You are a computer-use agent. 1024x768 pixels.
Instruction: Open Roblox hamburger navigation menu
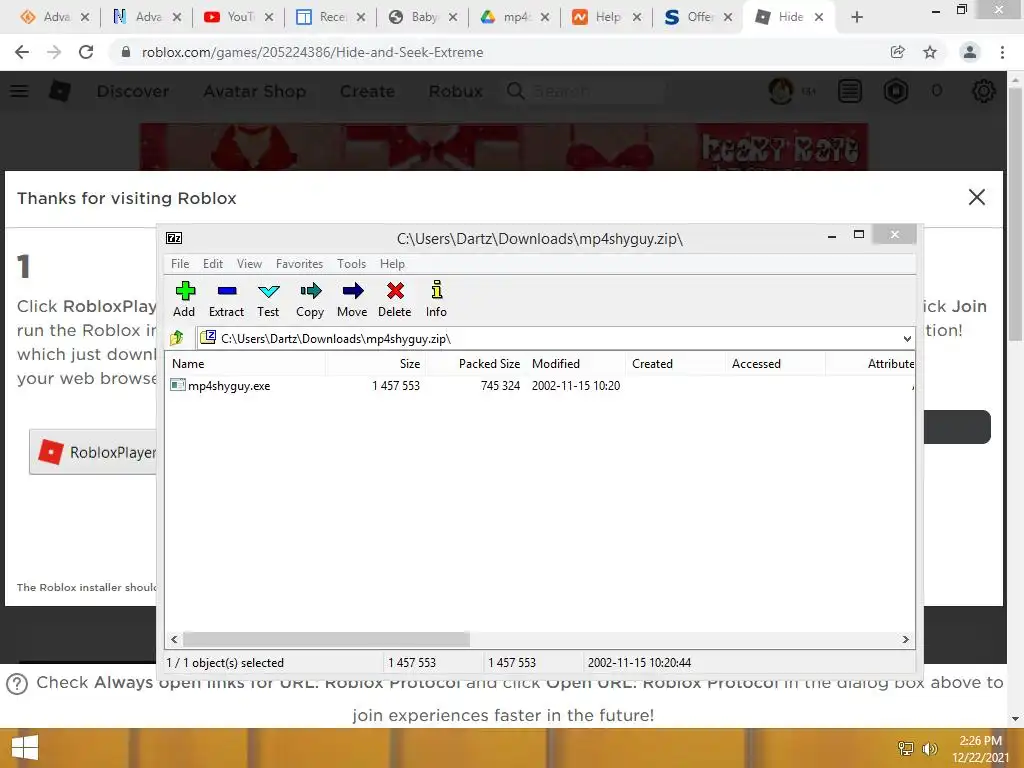pyautogui.click(x=20, y=91)
